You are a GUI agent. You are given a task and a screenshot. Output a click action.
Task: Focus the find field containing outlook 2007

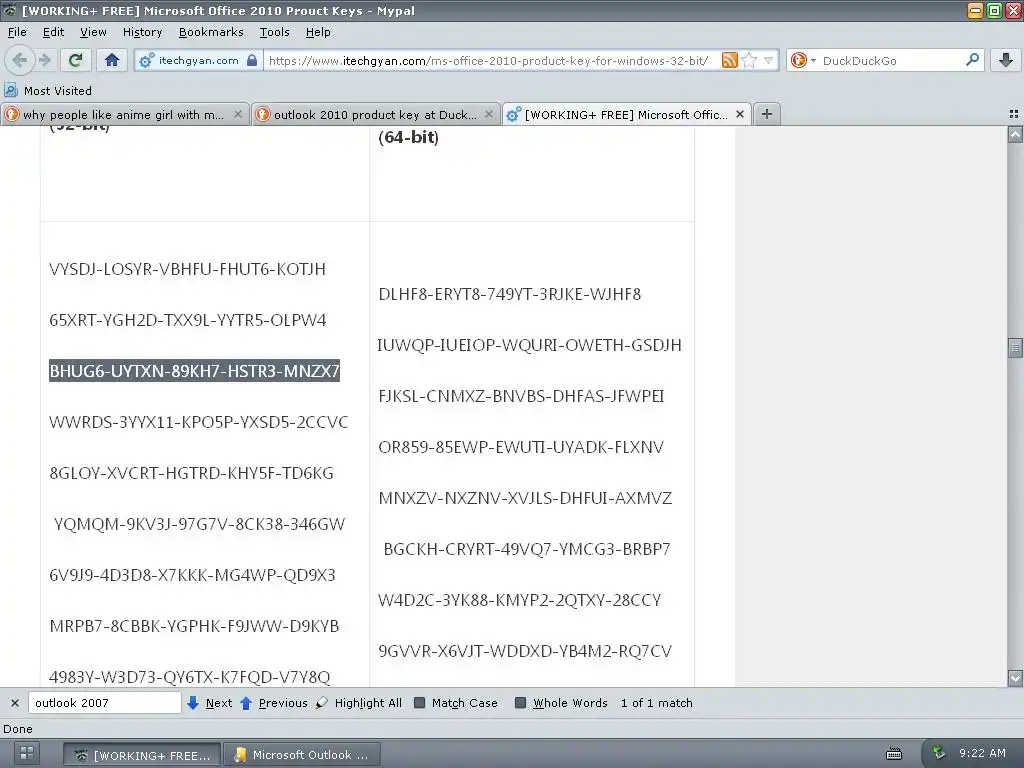pos(104,703)
